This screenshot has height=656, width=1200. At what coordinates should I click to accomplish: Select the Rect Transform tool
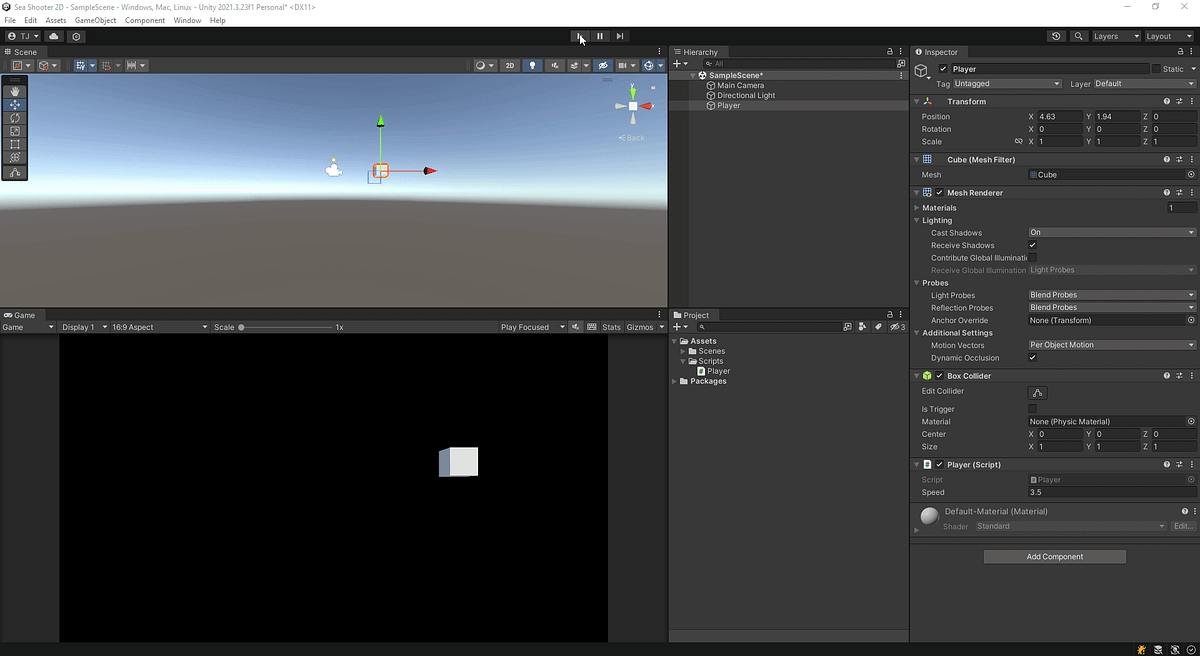click(x=14, y=144)
